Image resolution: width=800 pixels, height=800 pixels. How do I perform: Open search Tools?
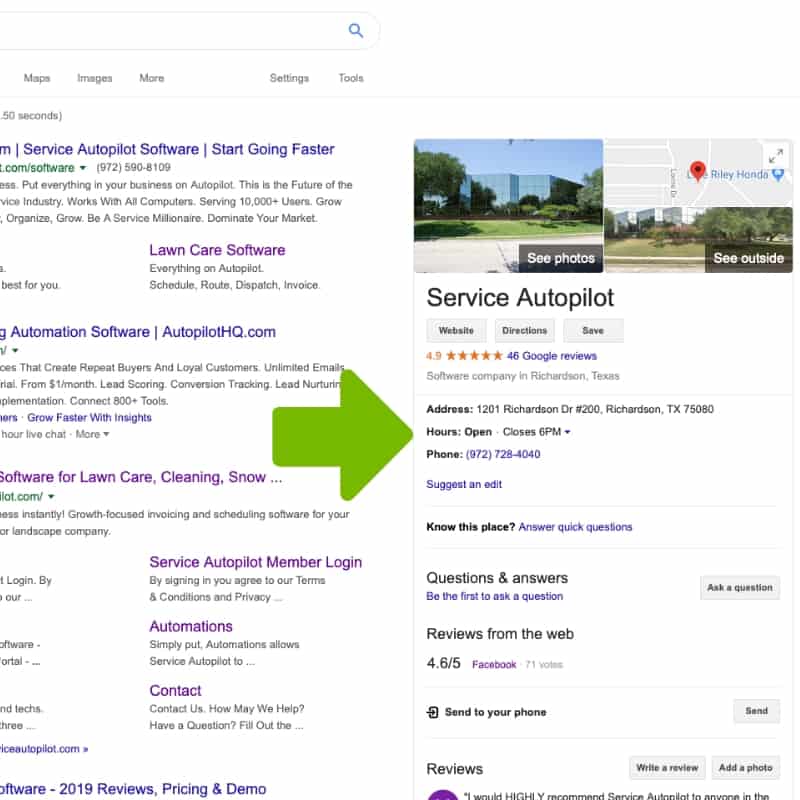351,78
